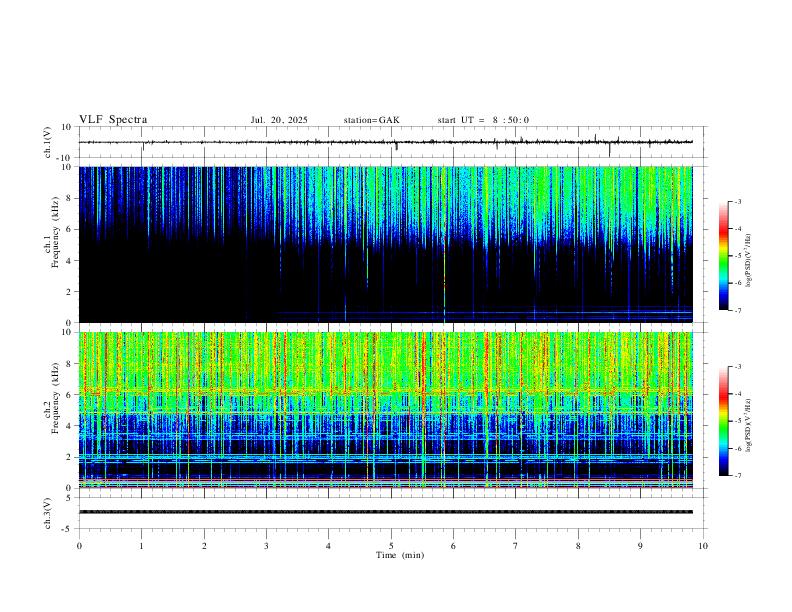Click the "ch.1(V)" waveform axis label

coord(48,142)
